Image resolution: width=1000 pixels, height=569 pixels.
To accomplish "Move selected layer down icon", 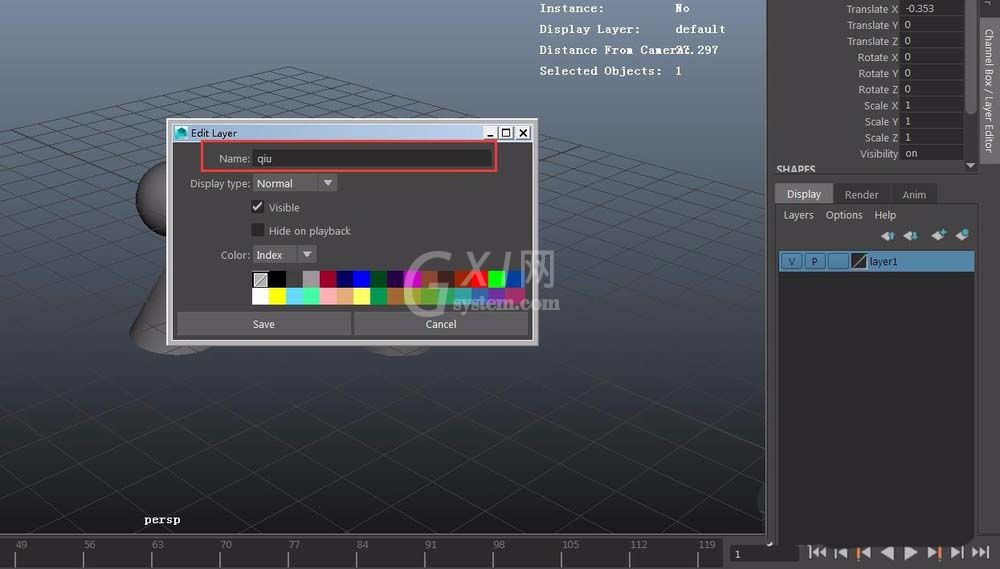I will coord(911,235).
